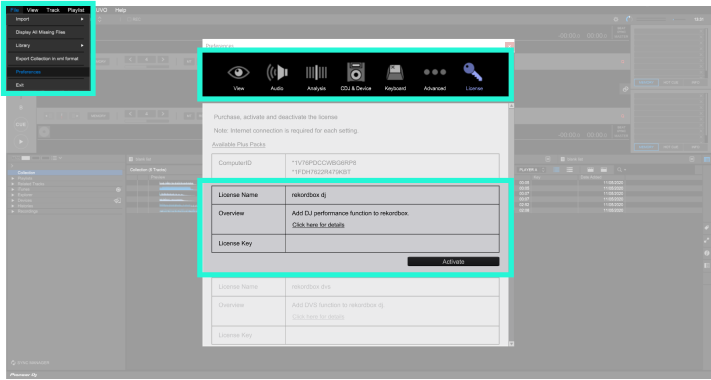Expand the Import submenu
Image resolution: width=711 pixels, height=380 pixels.
pos(48,19)
